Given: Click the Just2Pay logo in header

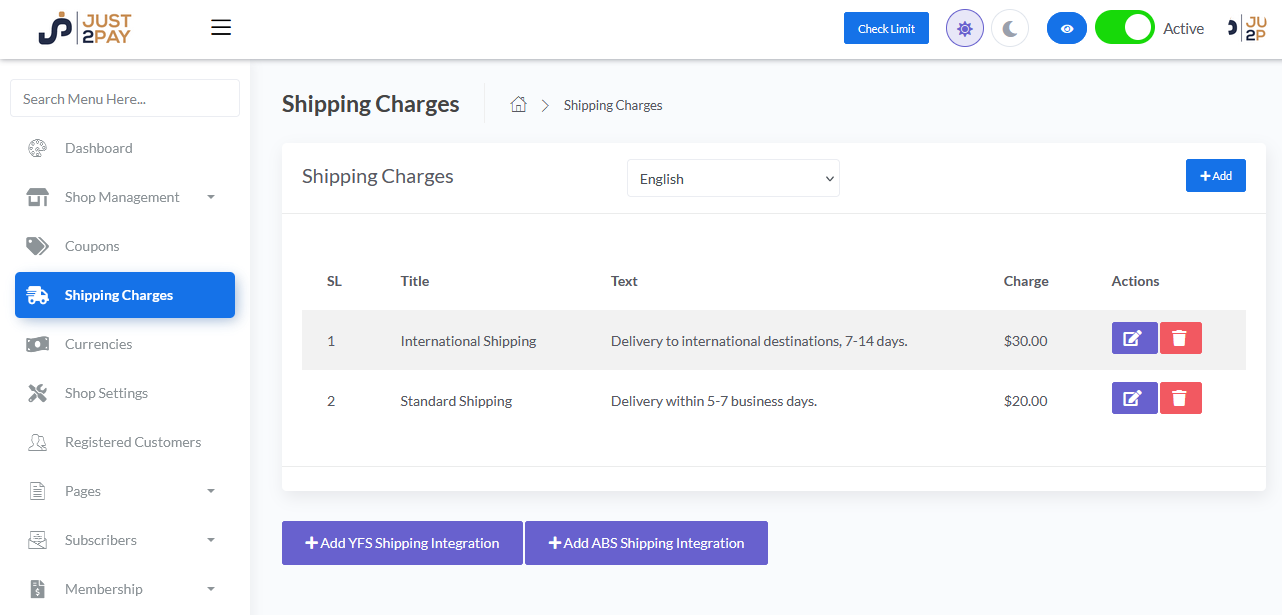Looking at the screenshot, I should pyautogui.click(x=85, y=29).
